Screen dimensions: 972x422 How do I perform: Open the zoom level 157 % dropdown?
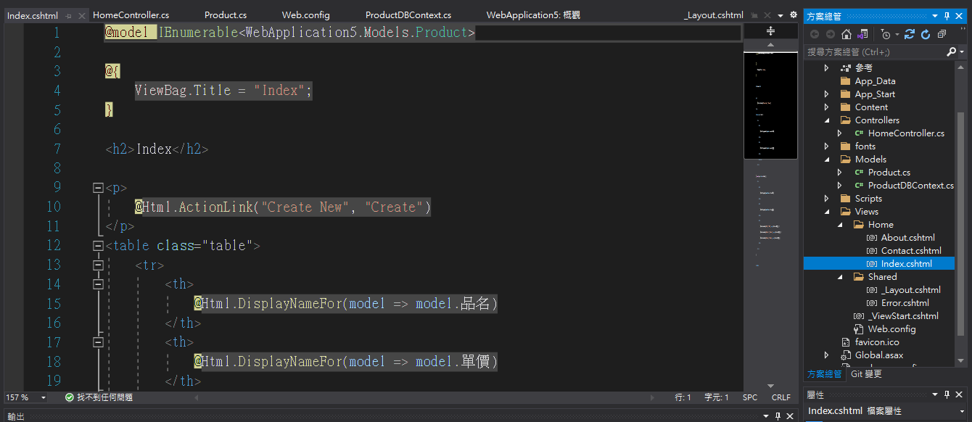(x=43, y=397)
